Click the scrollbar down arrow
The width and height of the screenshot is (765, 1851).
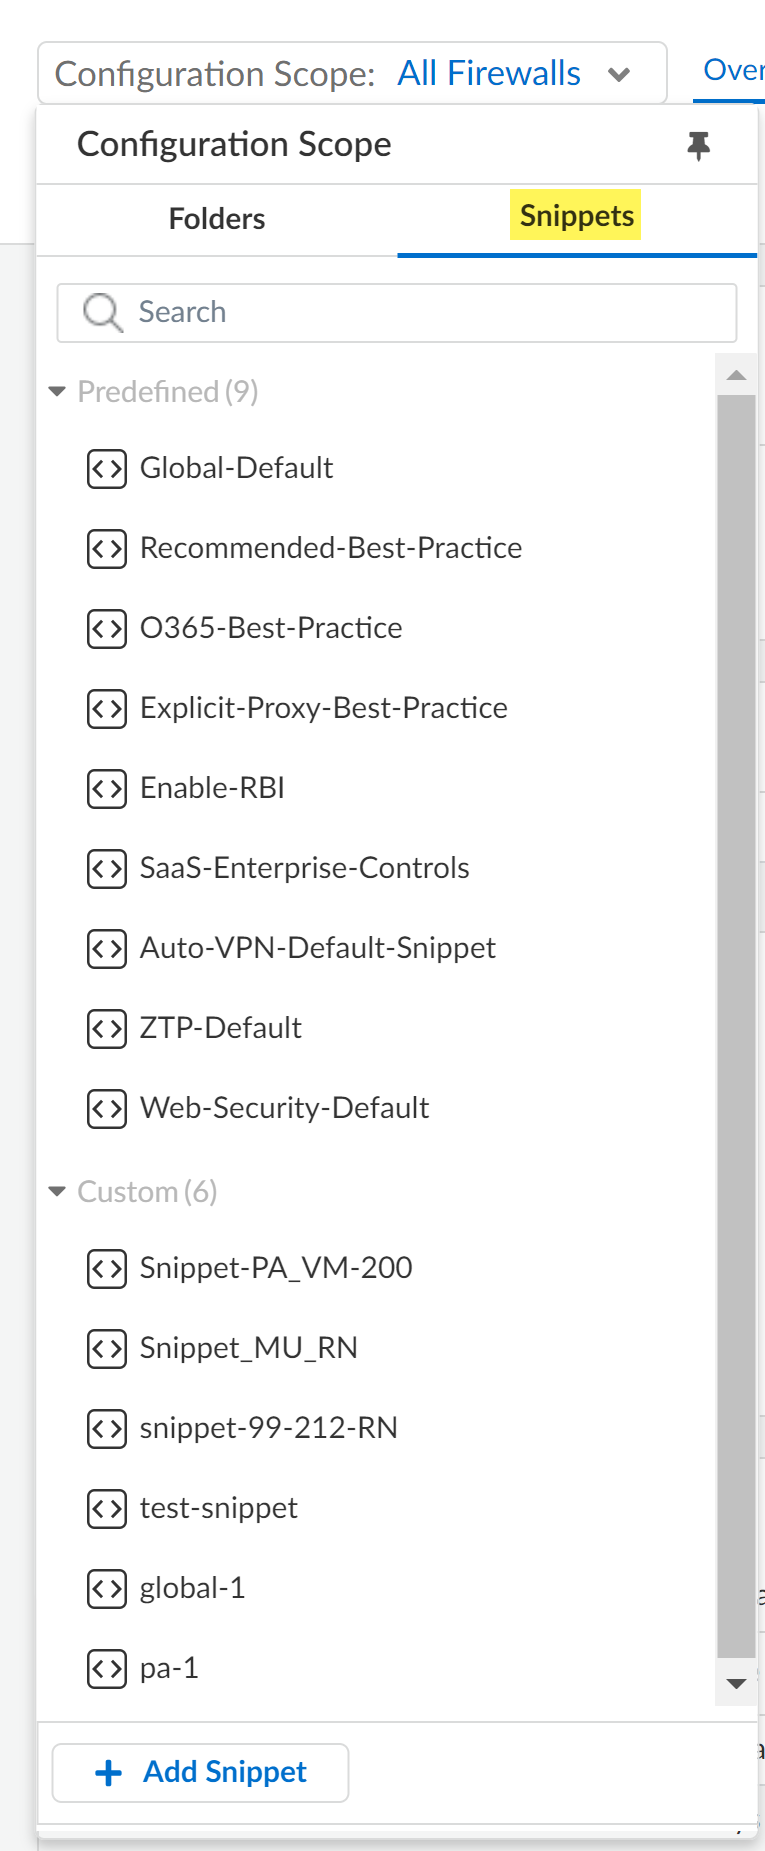[737, 1683]
